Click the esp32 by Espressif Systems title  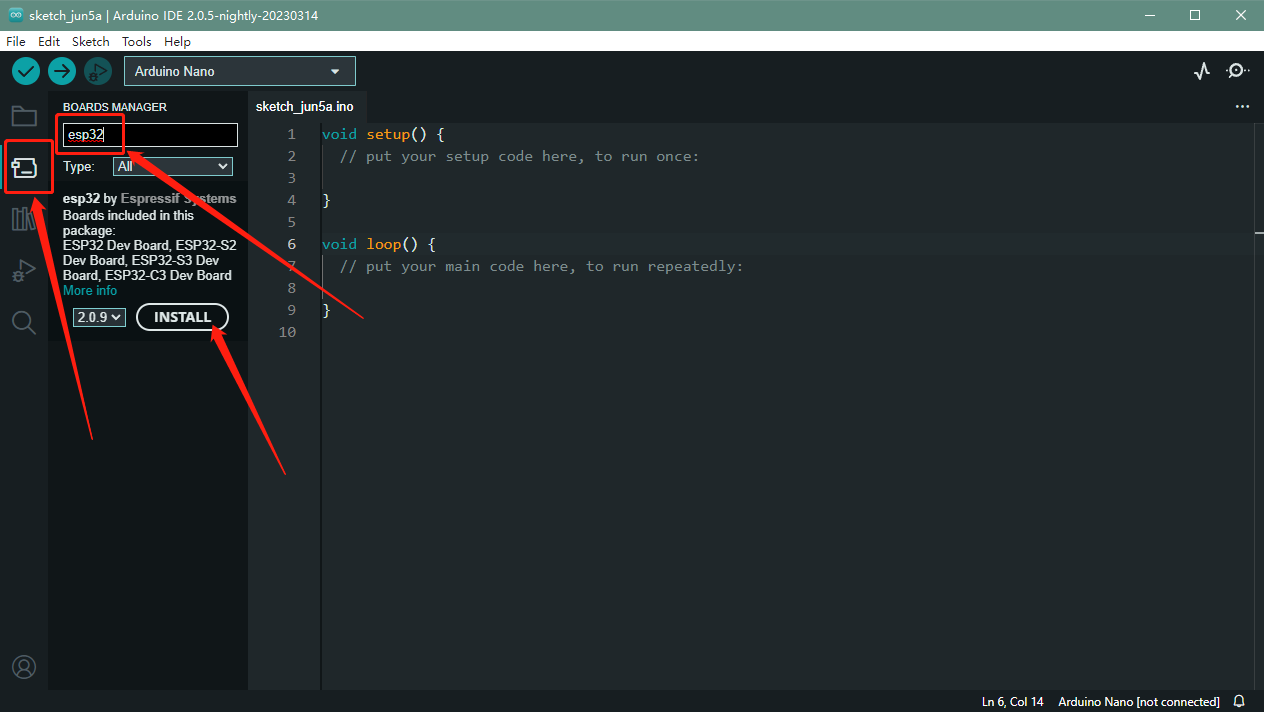pyautogui.click(x=150, y=198)
